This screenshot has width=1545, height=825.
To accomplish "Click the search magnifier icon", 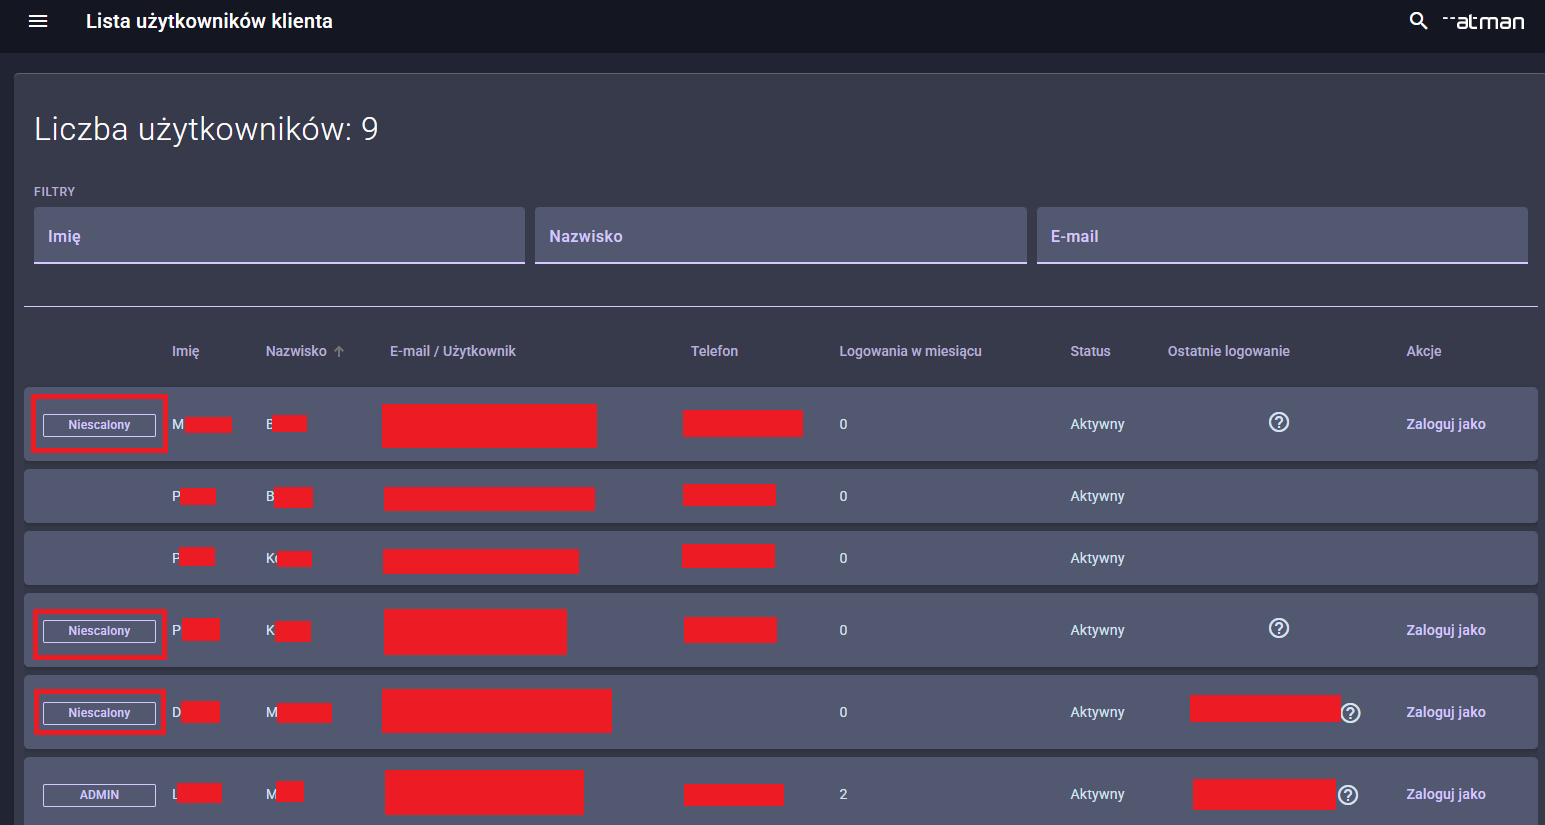I will [x=1418, y=21].
